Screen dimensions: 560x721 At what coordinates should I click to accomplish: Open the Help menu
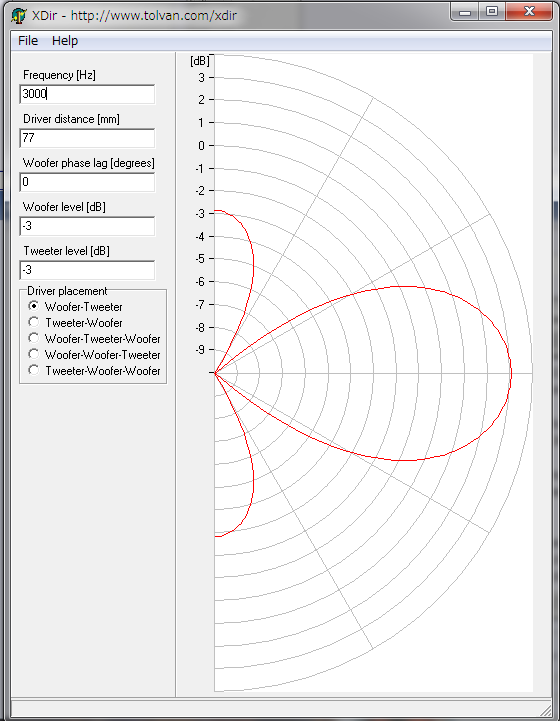tap(65, 40)
